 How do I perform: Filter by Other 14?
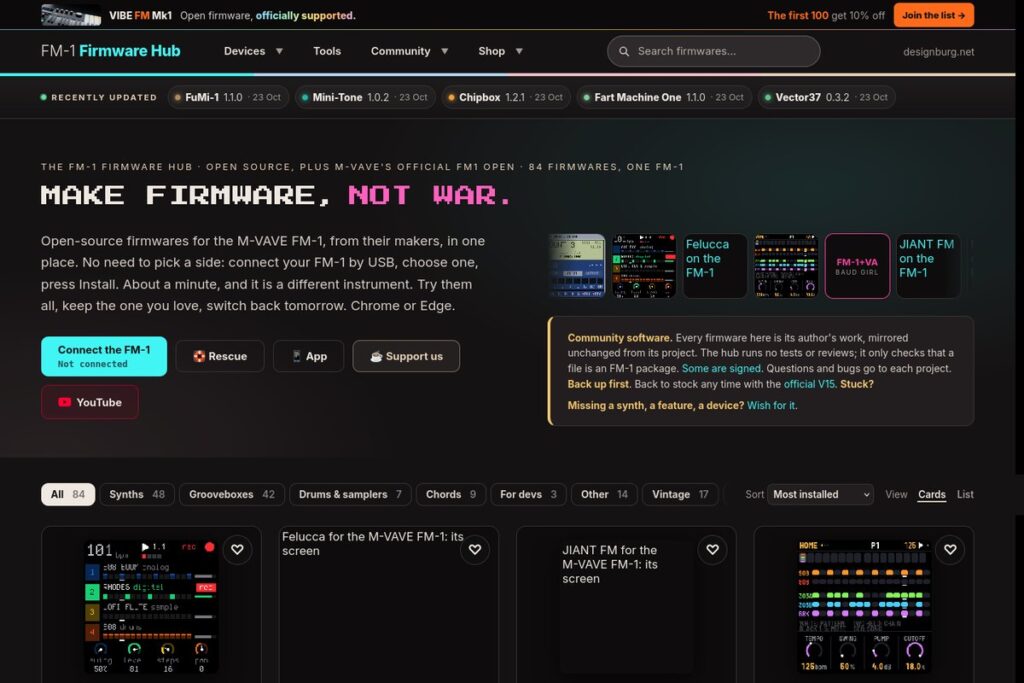604,494
